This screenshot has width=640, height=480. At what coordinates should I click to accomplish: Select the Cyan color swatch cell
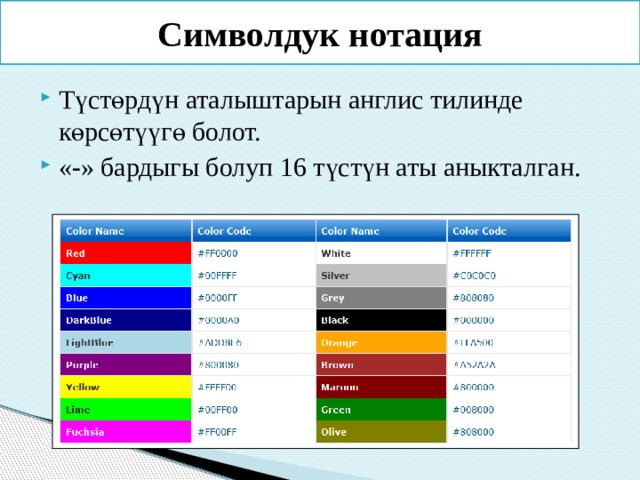click(x=126, y=276)
